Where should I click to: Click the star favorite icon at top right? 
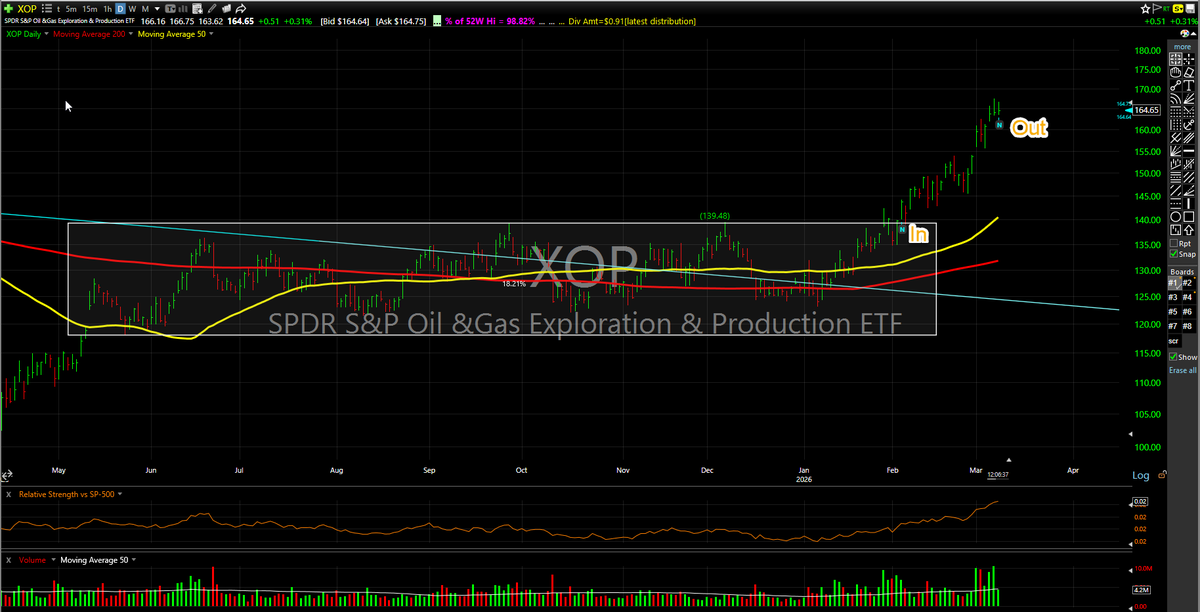pos(1145,9)
